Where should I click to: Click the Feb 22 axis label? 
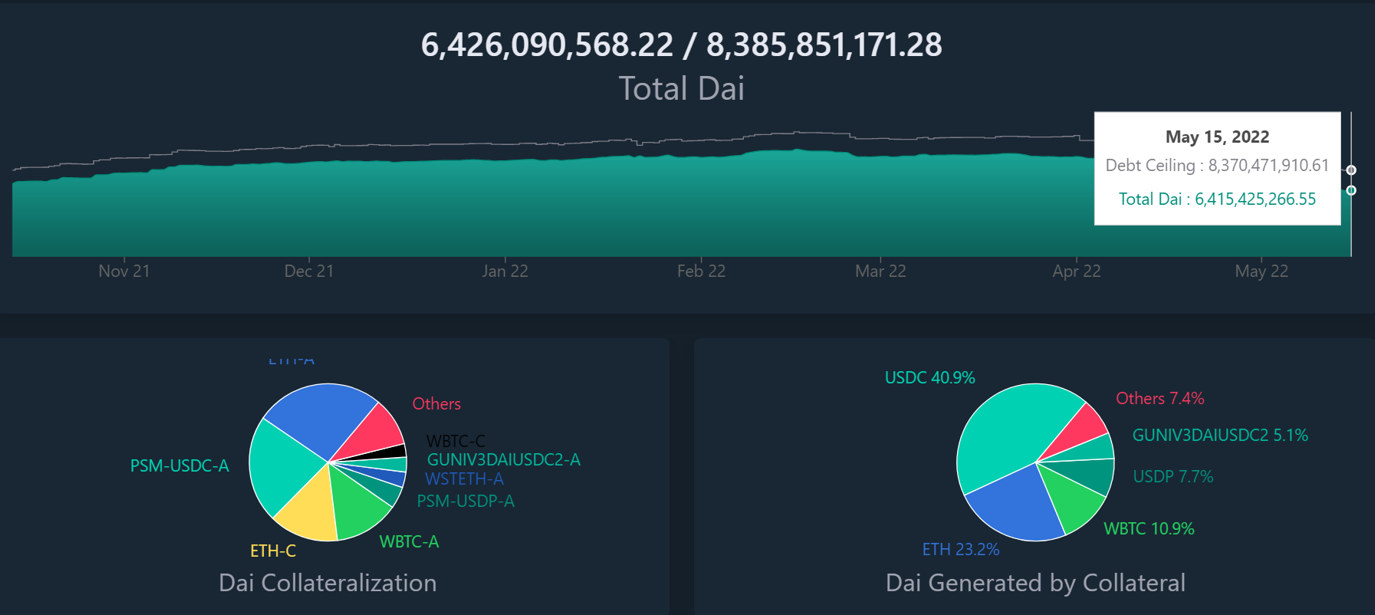[x=701, y=271]
